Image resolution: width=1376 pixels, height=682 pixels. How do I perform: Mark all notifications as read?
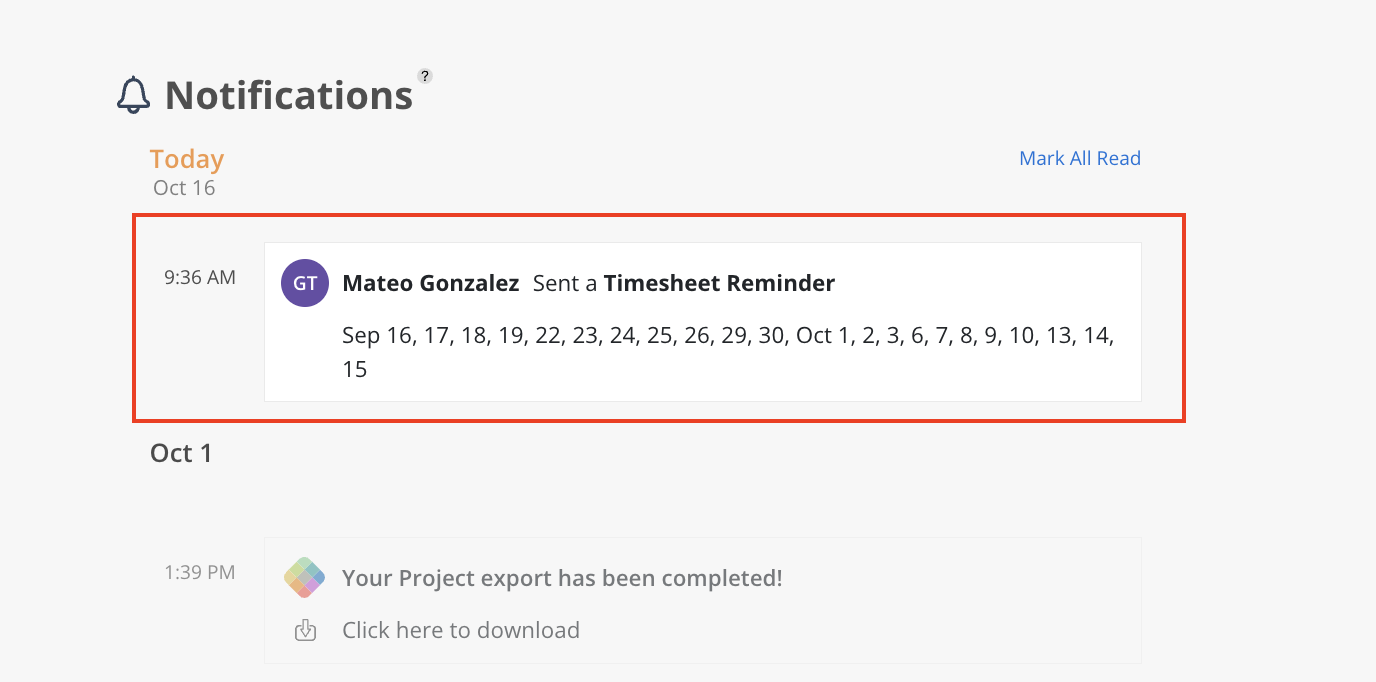1079,158
